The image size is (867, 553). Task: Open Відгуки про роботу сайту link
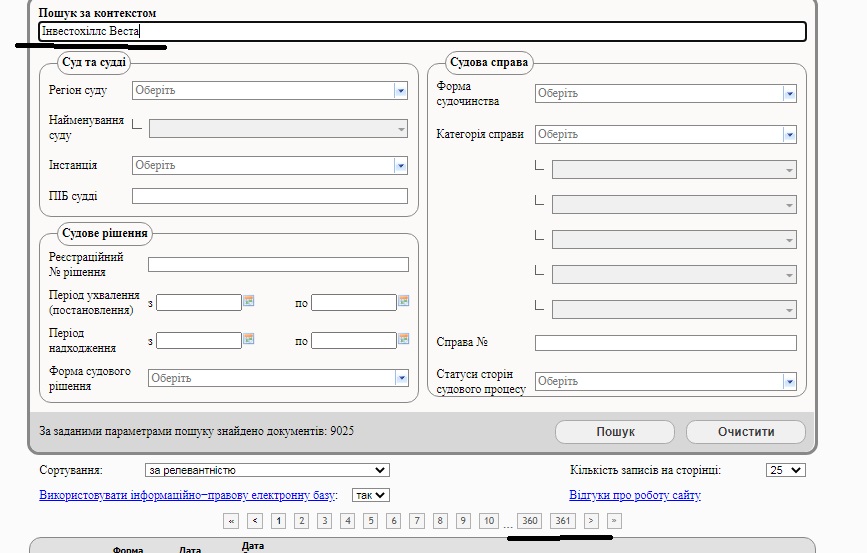(x=634, y=495)
